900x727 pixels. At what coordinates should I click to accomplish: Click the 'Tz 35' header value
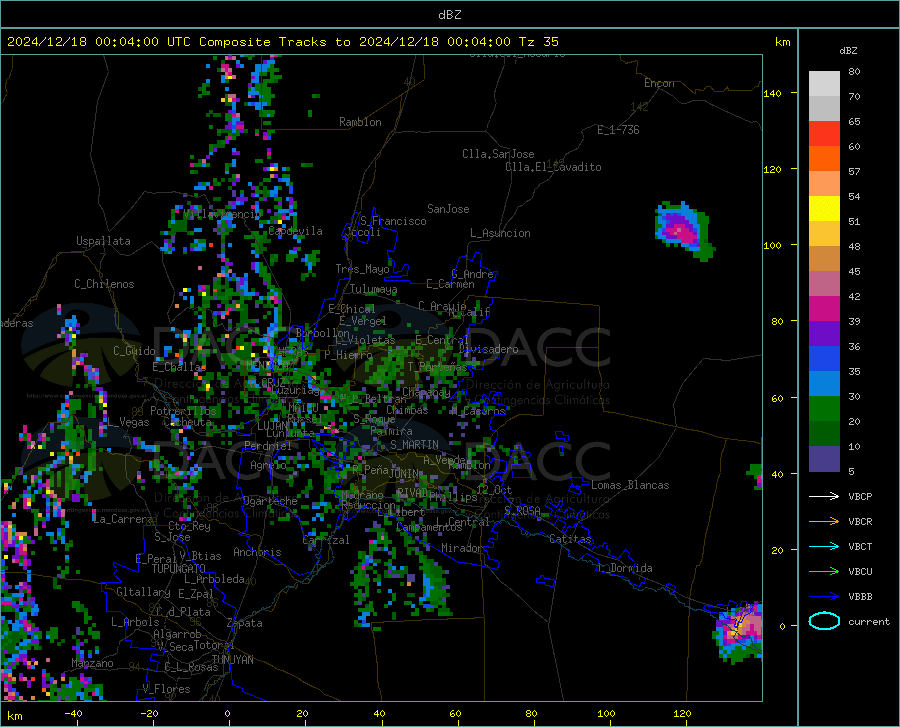click(538, 42)
